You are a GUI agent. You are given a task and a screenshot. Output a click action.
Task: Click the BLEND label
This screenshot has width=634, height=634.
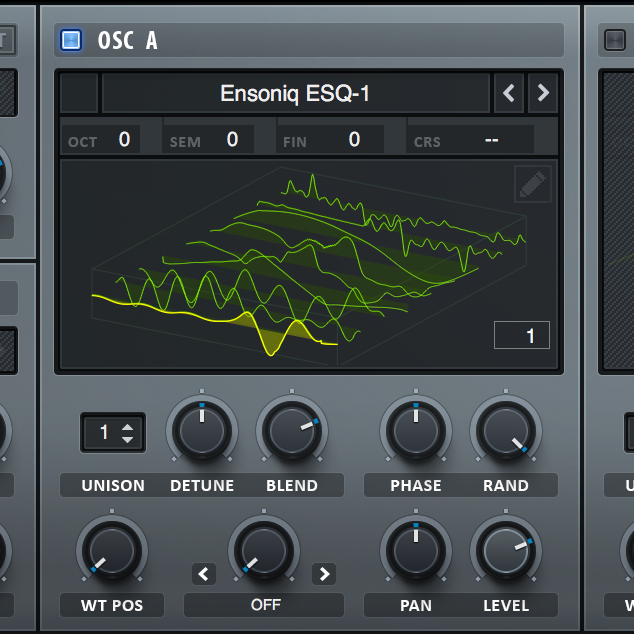[292, 486]
